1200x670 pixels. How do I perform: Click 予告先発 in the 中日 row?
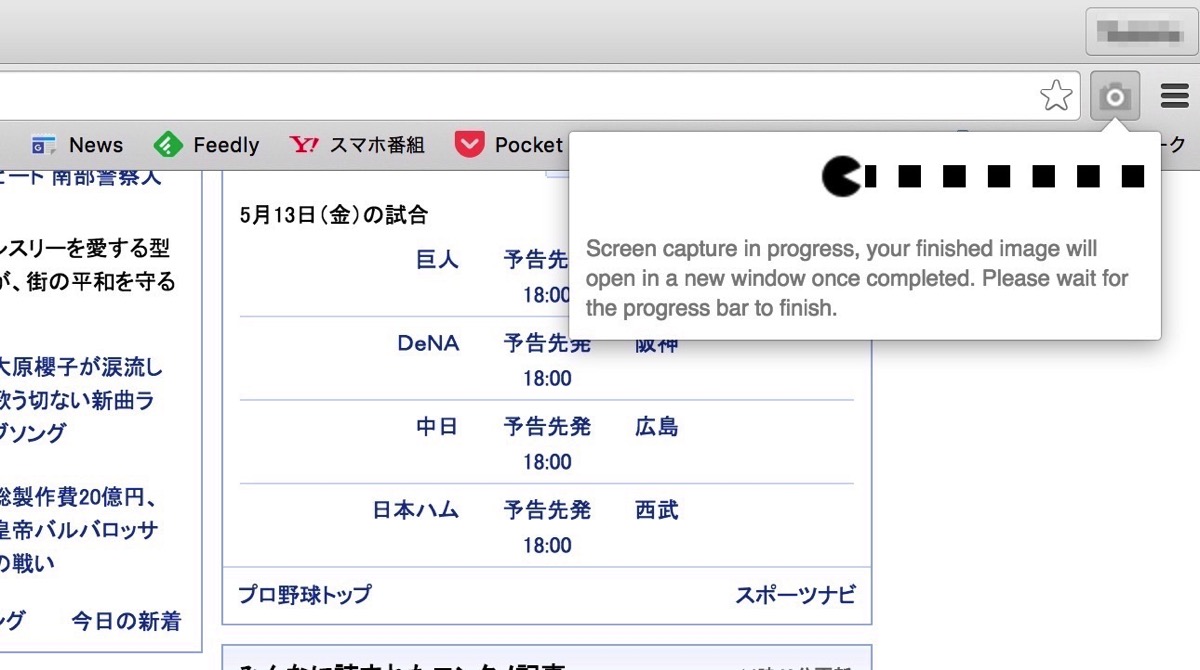(x=547, y=427)
